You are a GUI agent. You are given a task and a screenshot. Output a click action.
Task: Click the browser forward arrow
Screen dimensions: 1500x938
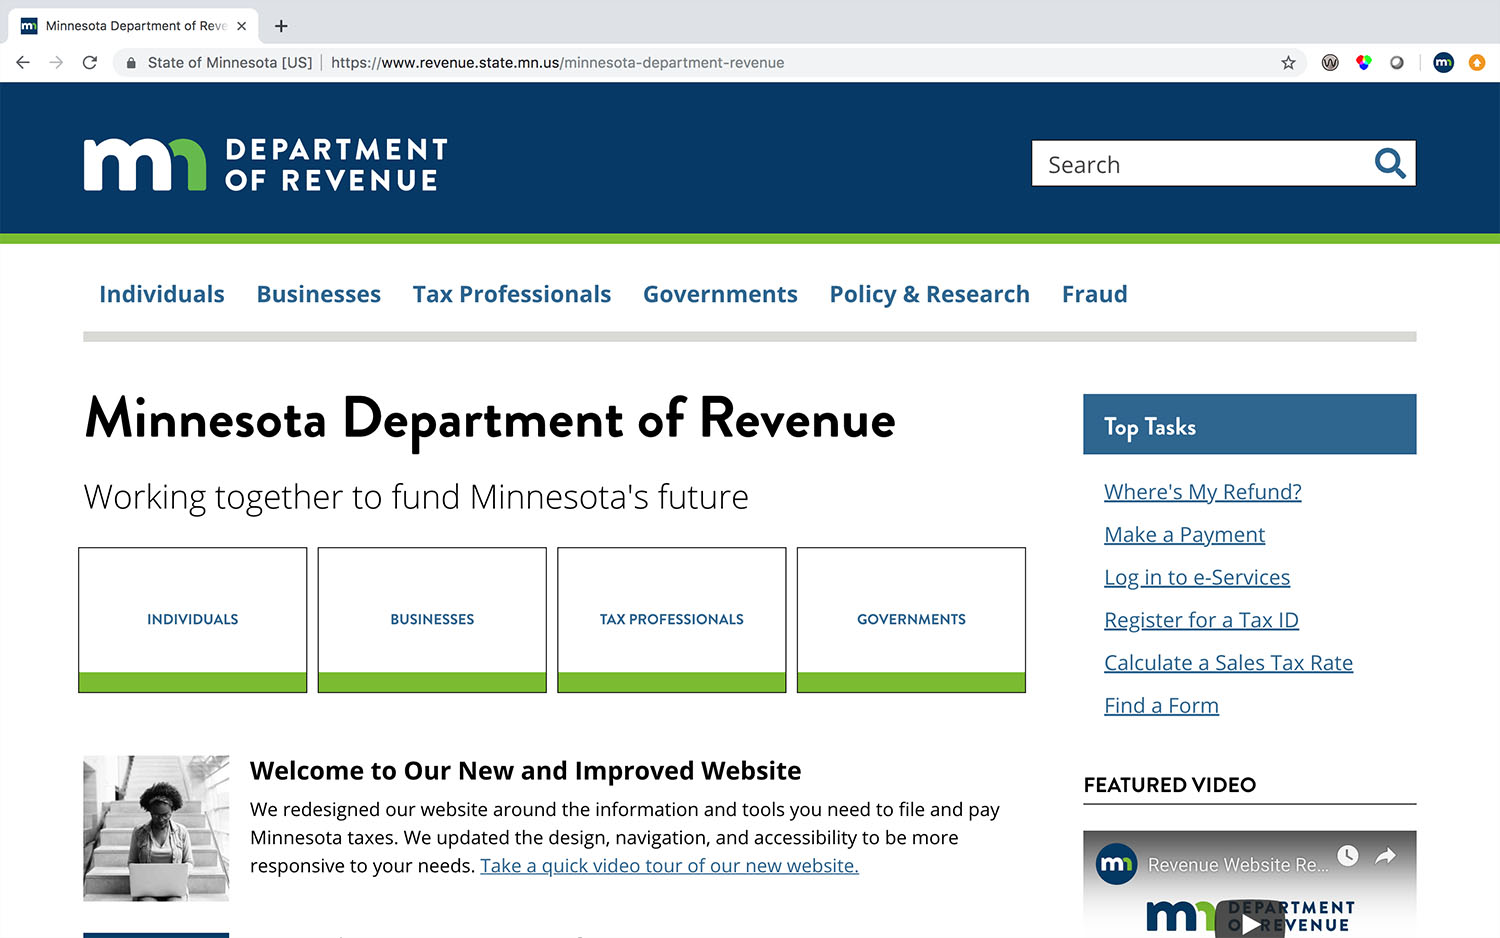click(56, 62)
